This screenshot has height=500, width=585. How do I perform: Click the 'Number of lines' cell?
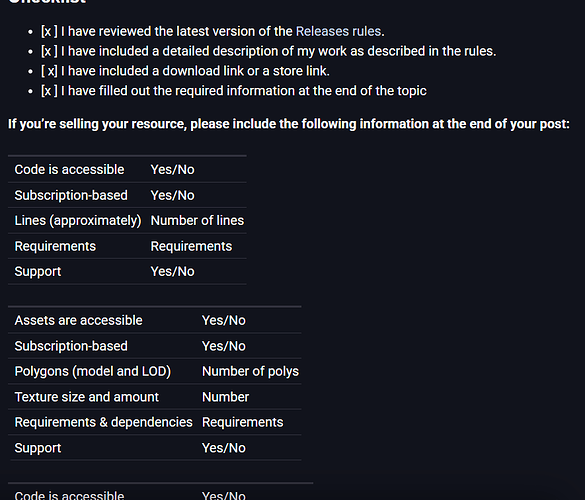pos(197,221)
